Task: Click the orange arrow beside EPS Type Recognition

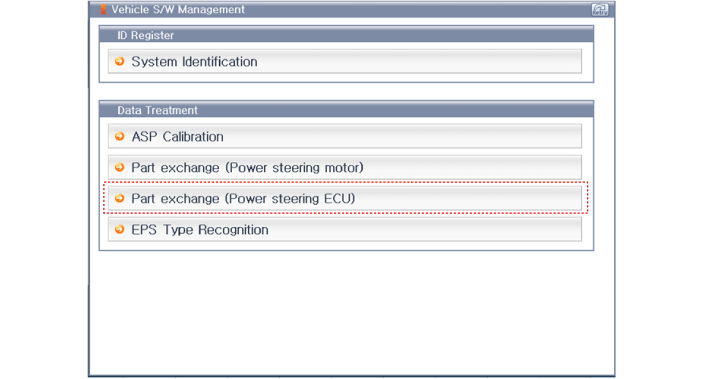Action: click(119, 230)
